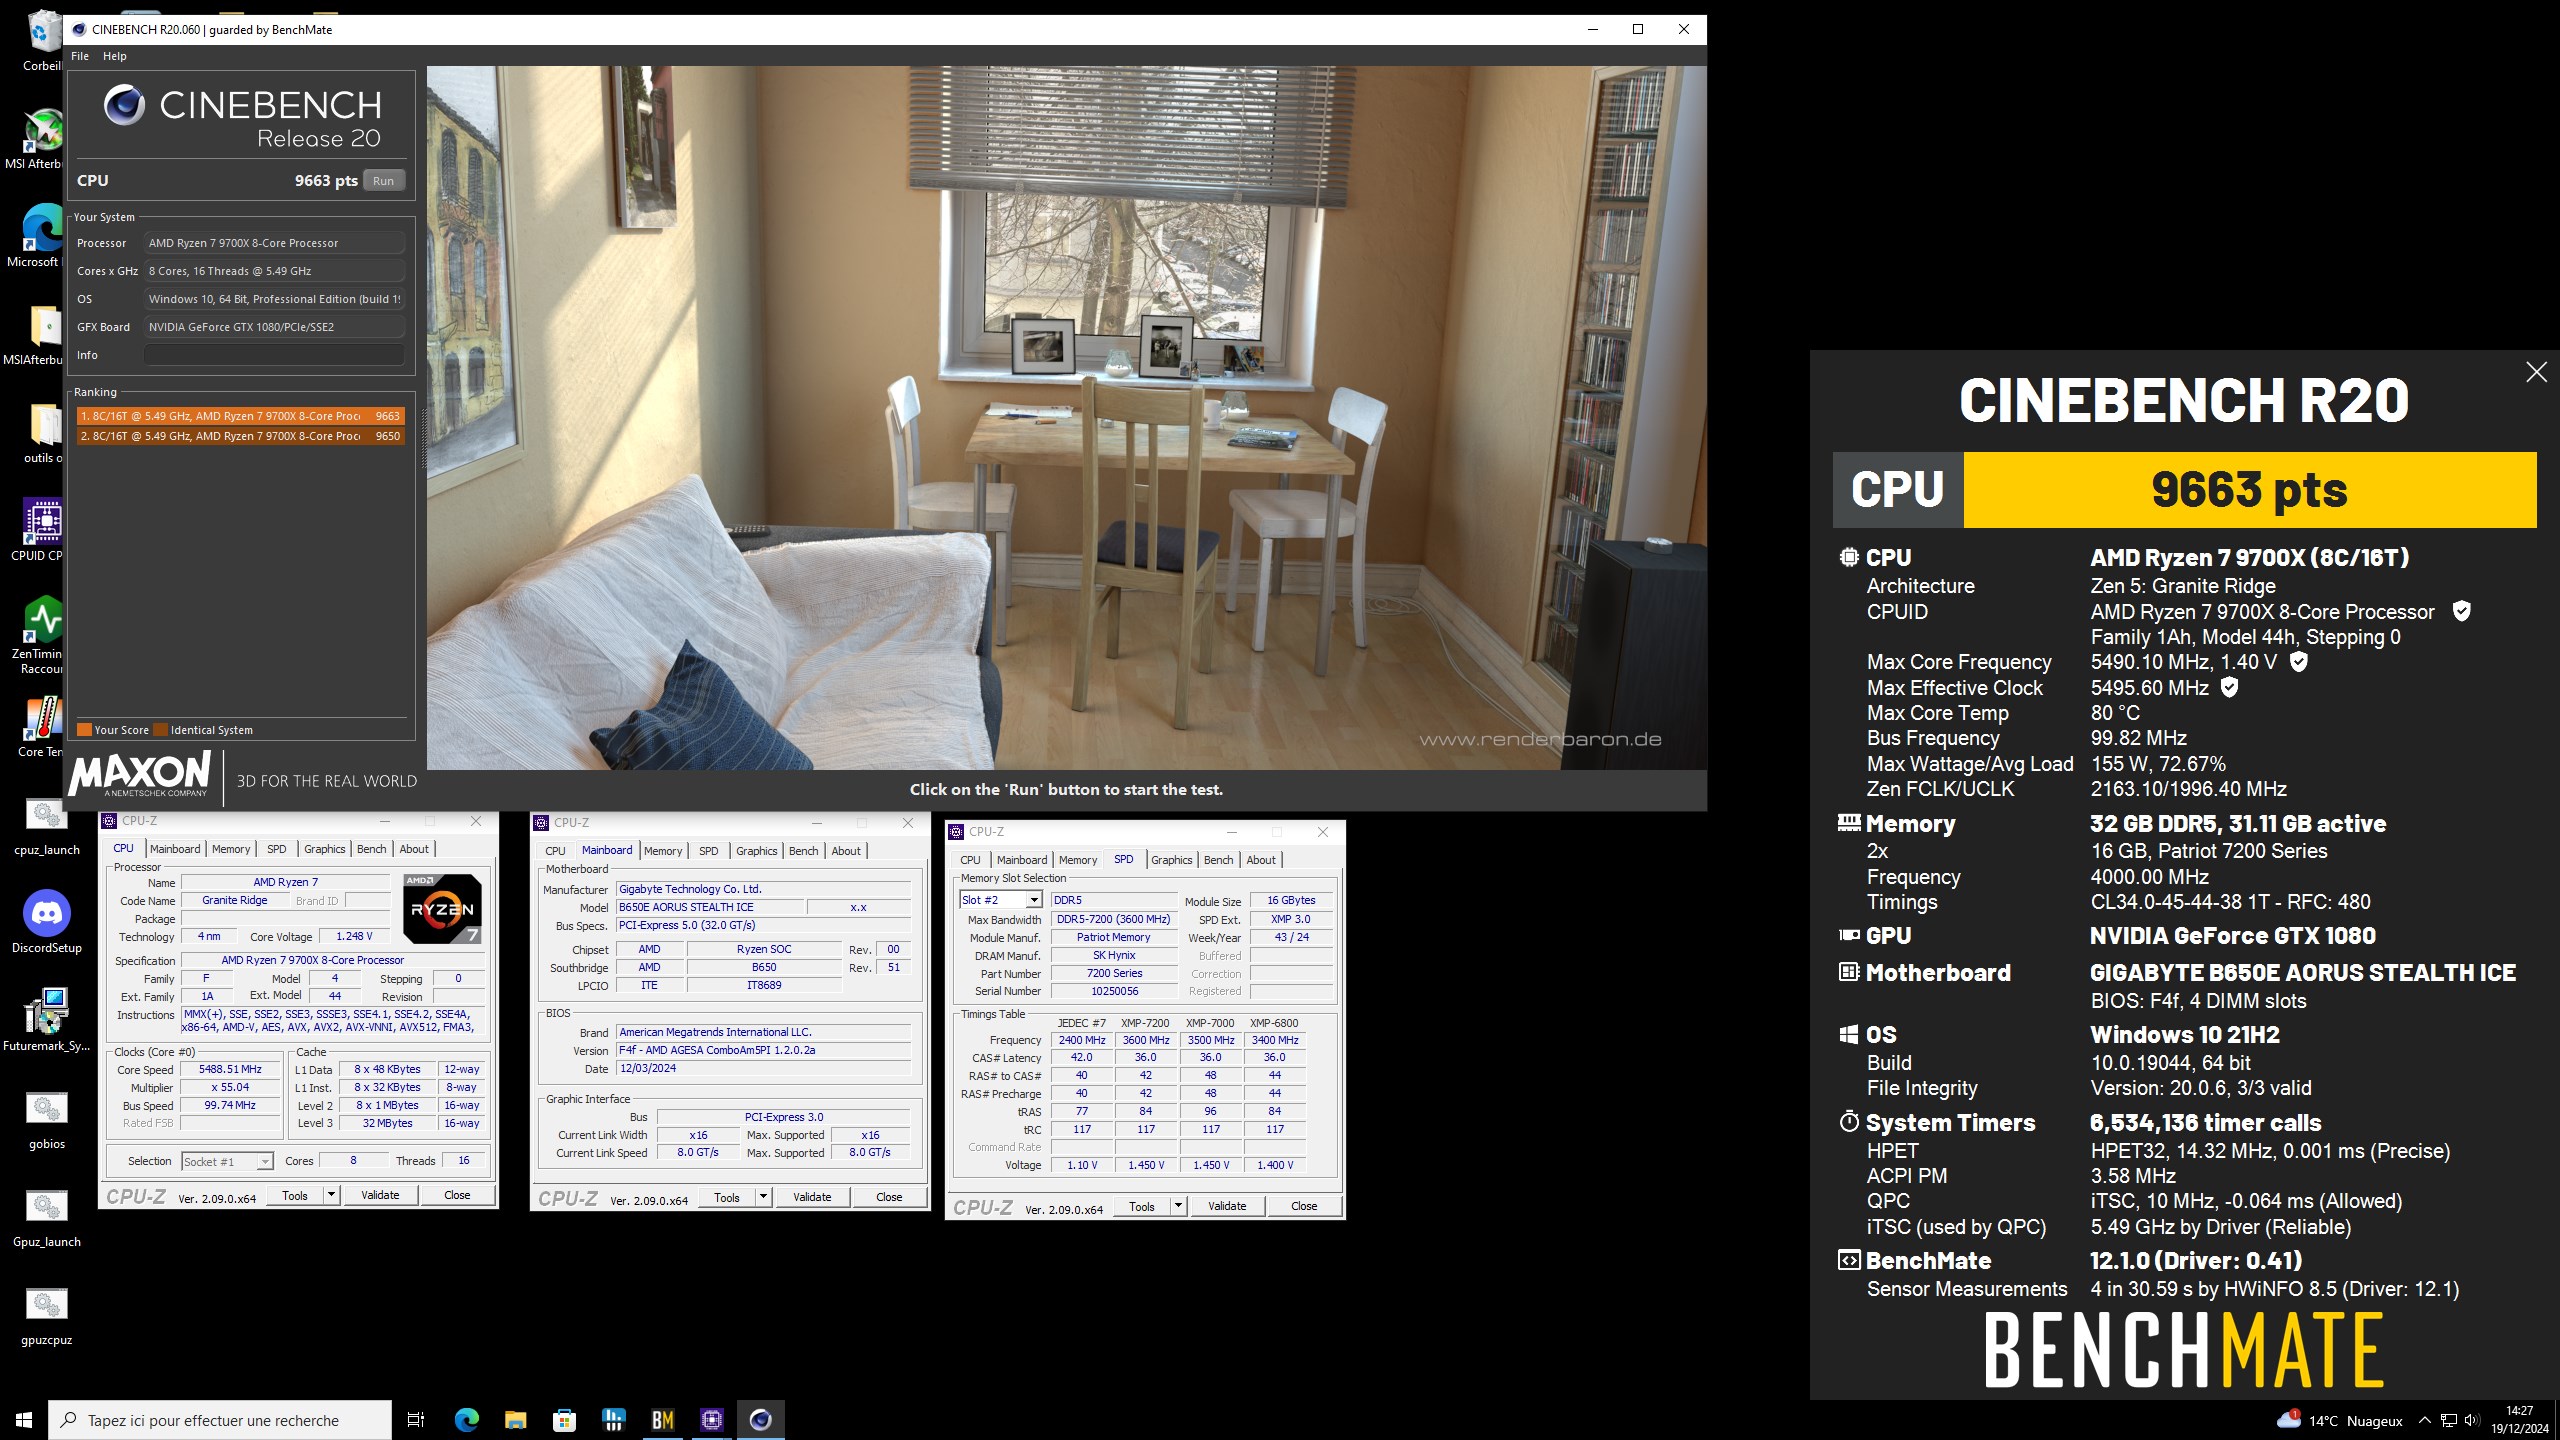Viewport: 2560px width, 1440px height.
Task: Open the clock and date in the taskbar
Action: [2520, 1420]
